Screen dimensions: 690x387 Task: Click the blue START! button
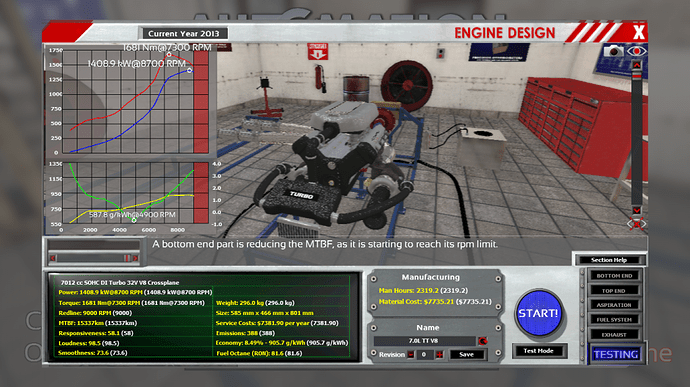pyautogui.click(x=539, y=313)
